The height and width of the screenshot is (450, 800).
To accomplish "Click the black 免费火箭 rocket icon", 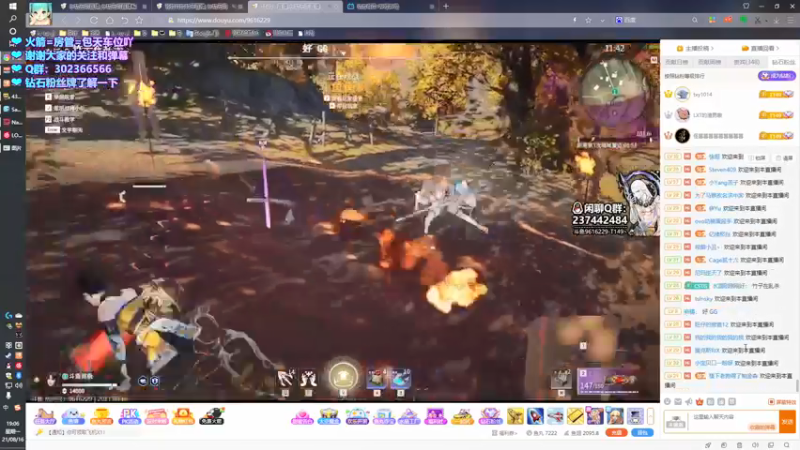I will 212,416.
